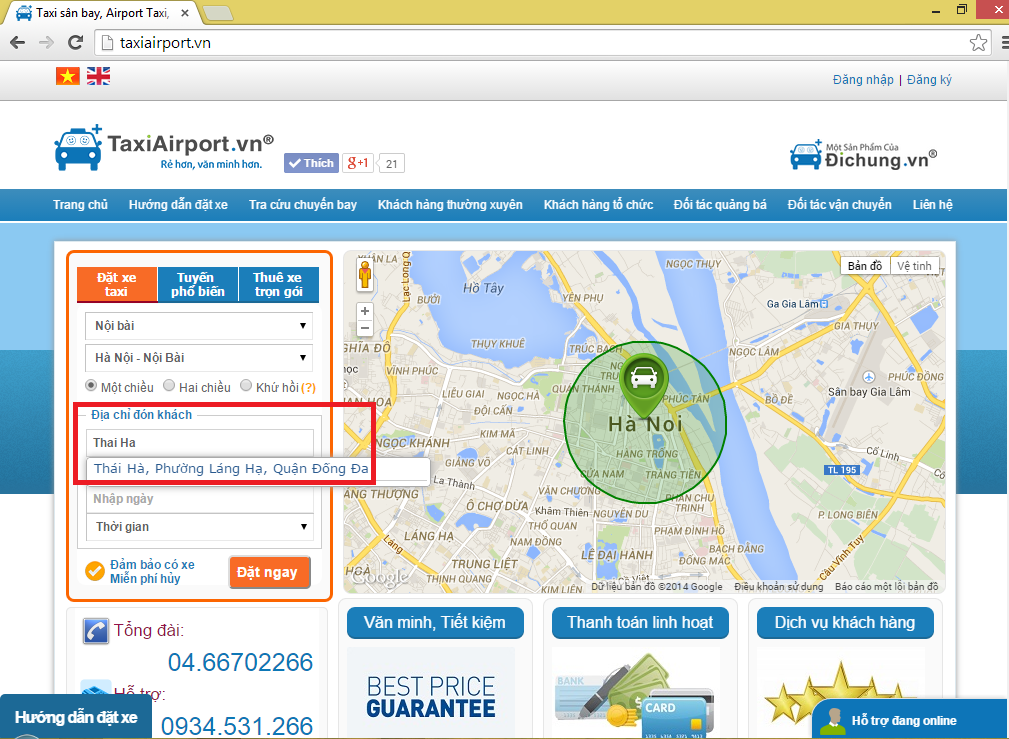Switch language with the UK flag icon
This screenshot has height=739, width=1009.
coord(98,76)
